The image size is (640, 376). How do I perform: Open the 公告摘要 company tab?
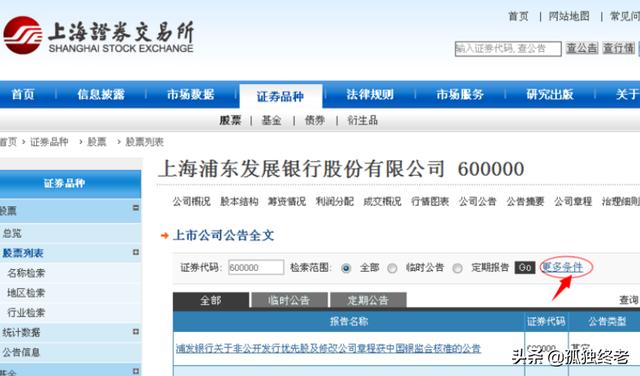(525, 201)
